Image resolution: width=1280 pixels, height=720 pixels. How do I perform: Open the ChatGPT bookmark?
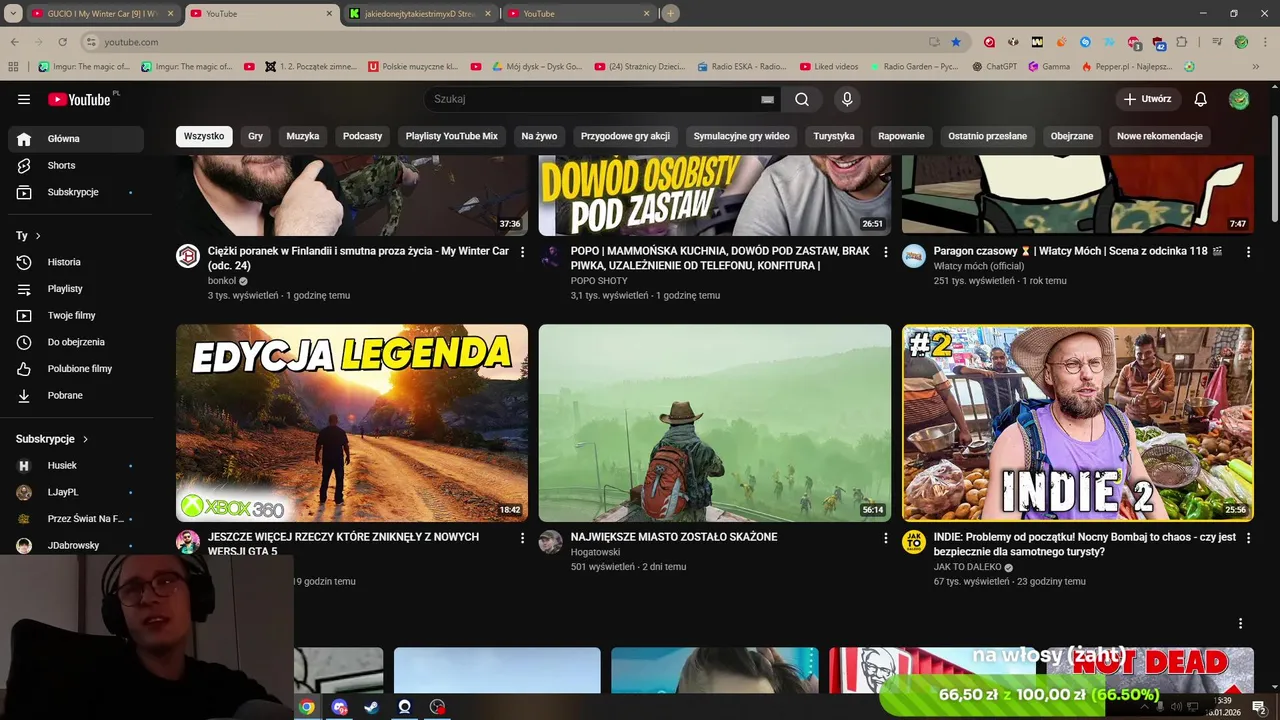point(994,67)
